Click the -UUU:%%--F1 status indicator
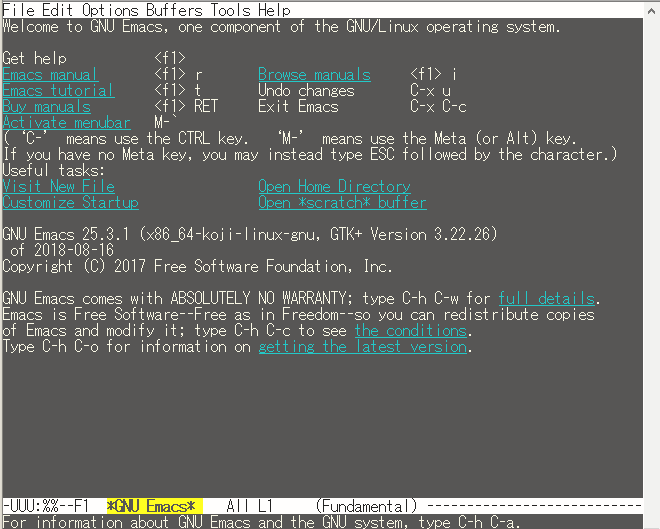Viewport: 660px width, 529px height. (x=46, y=506)
